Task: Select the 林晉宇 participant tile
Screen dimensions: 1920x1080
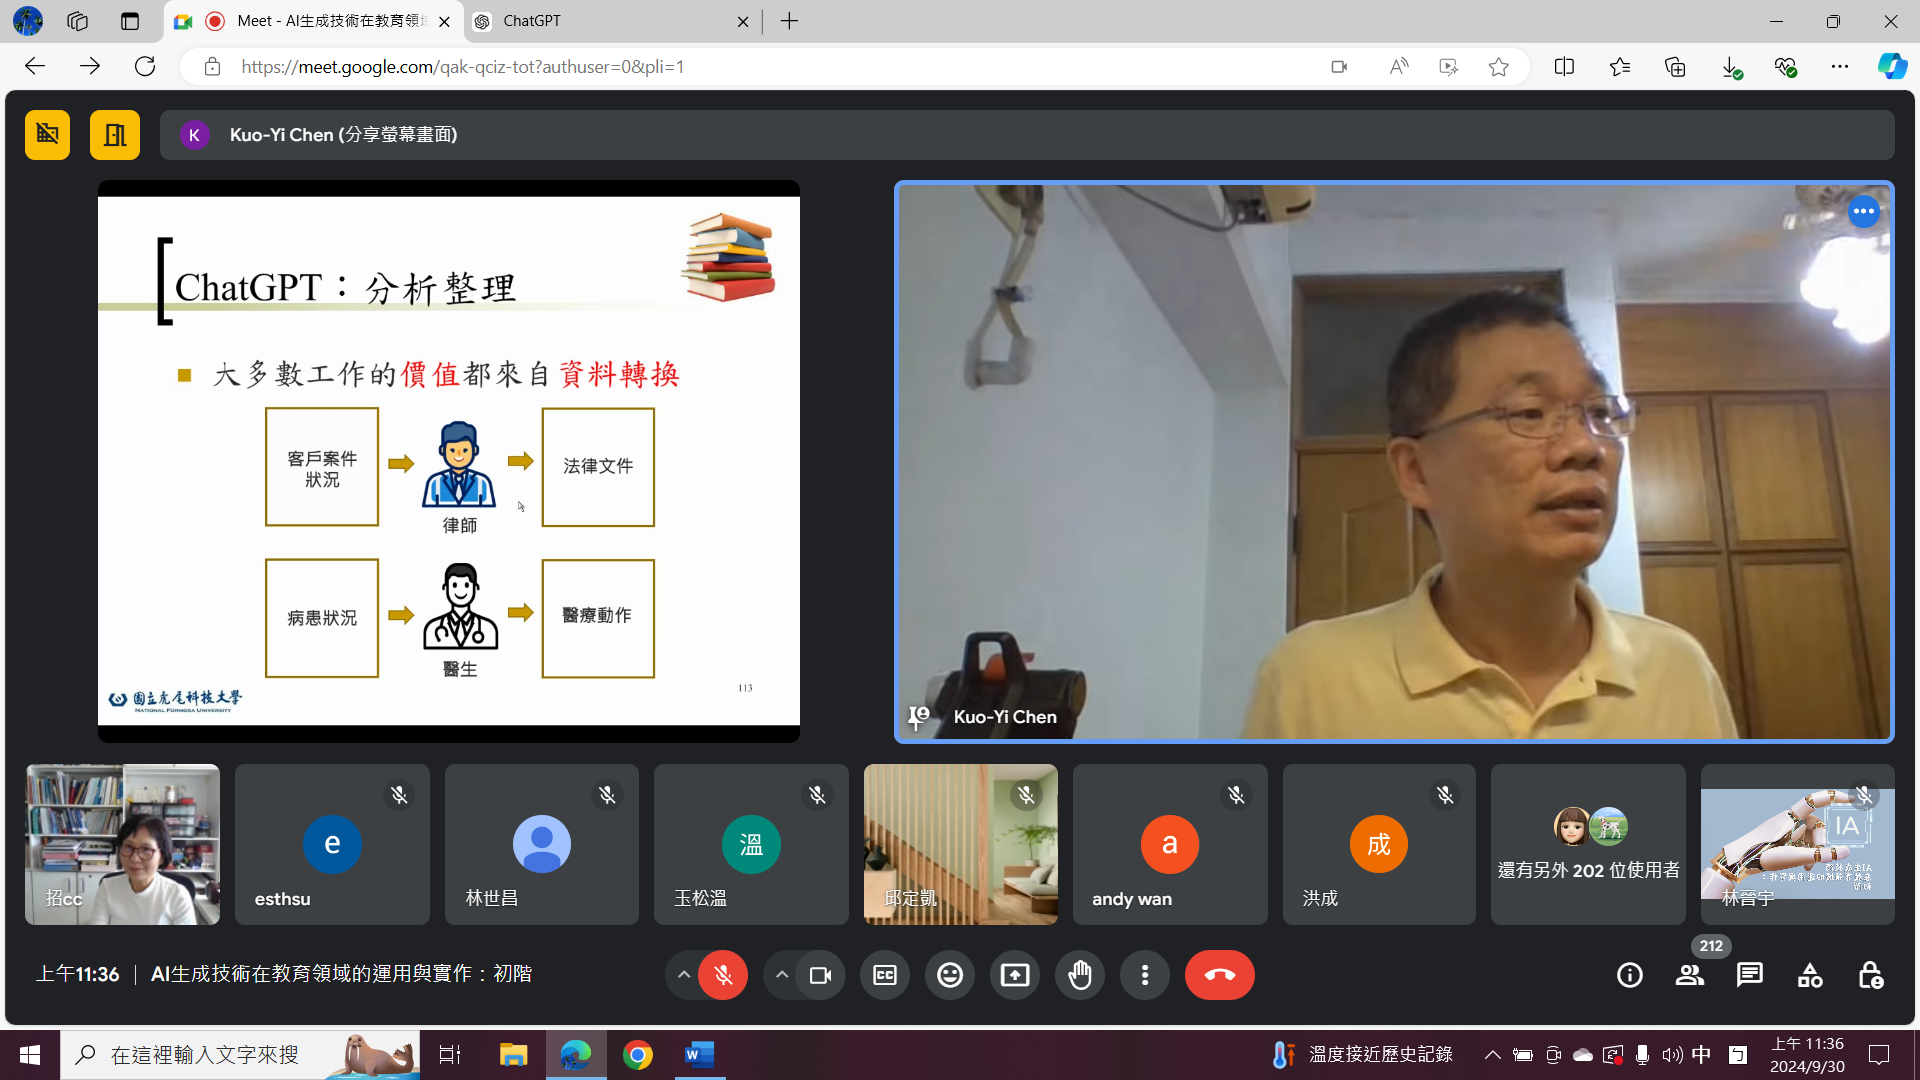Action: click(x=1798, y=844)
